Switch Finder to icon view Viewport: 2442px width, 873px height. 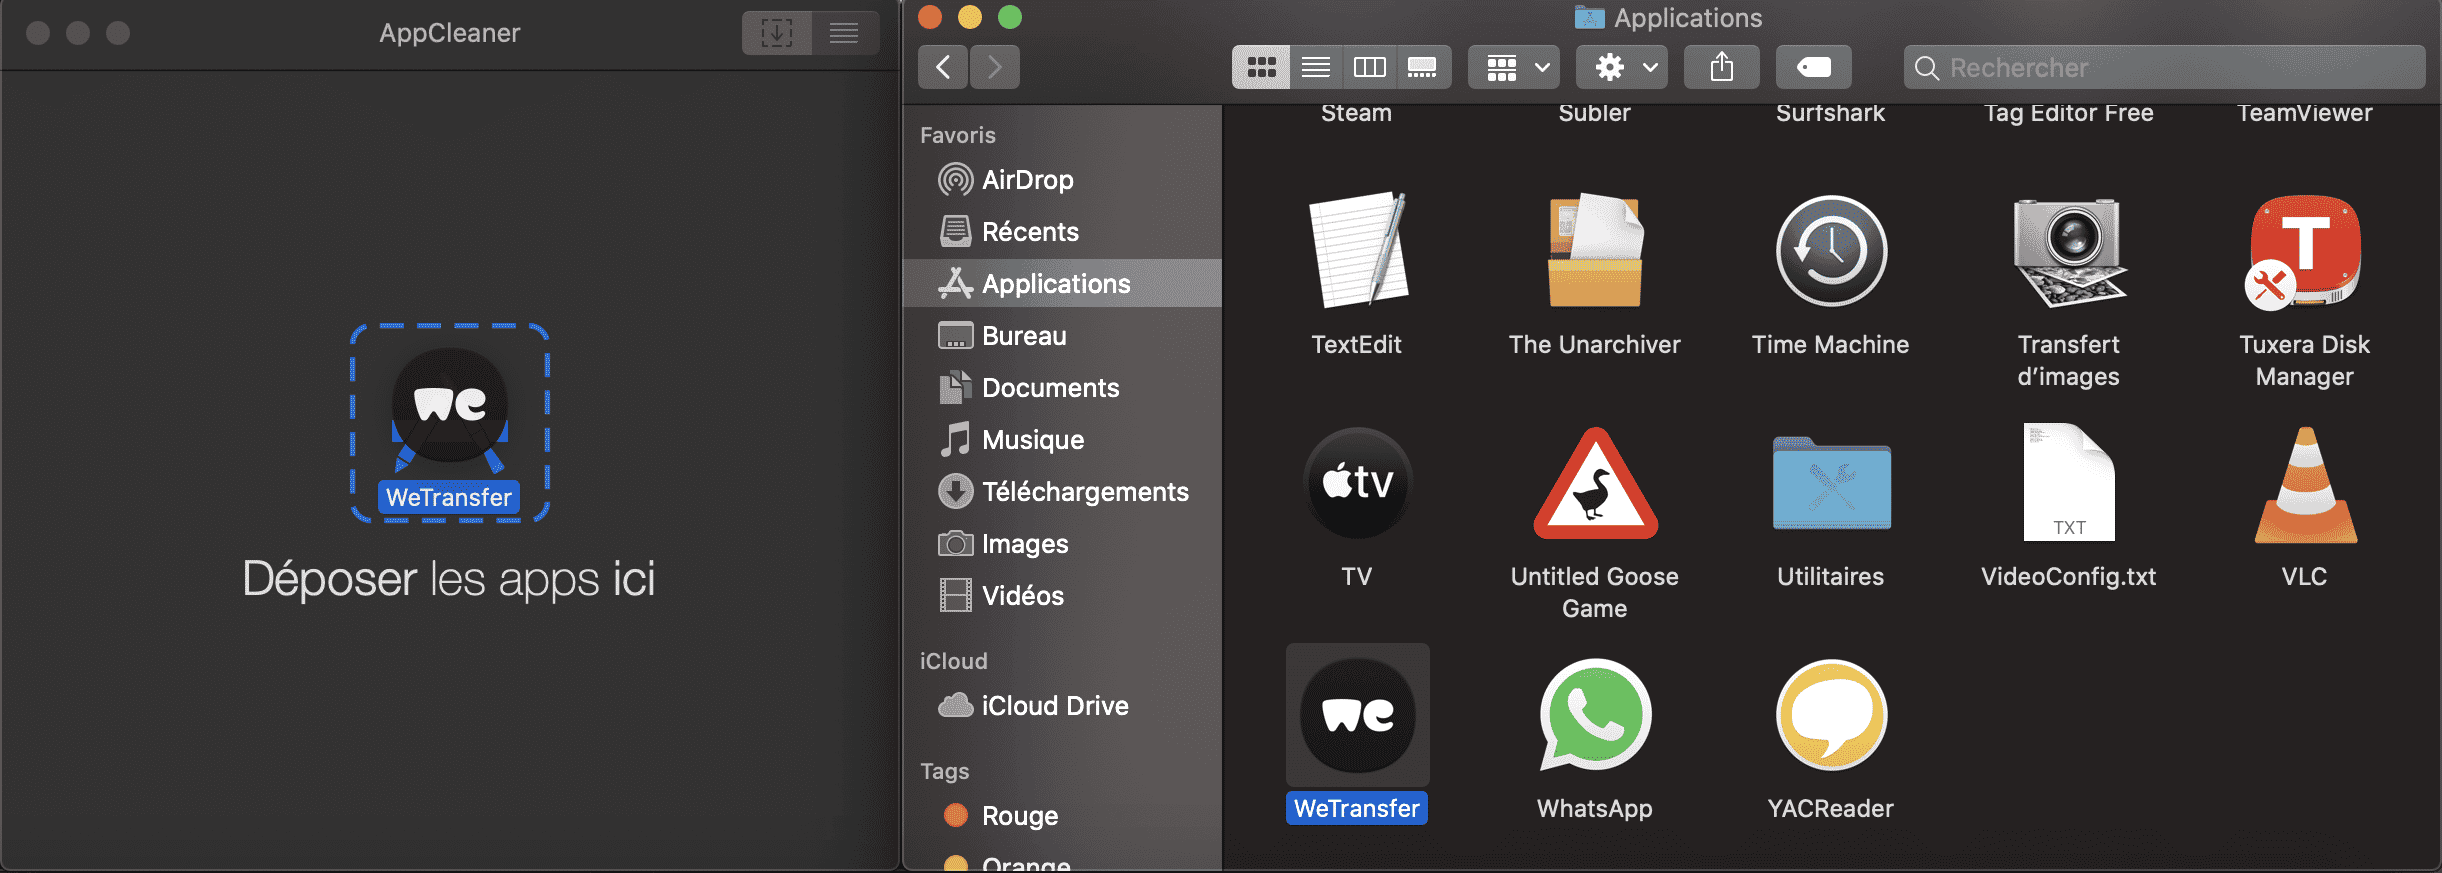[1261, 67]
